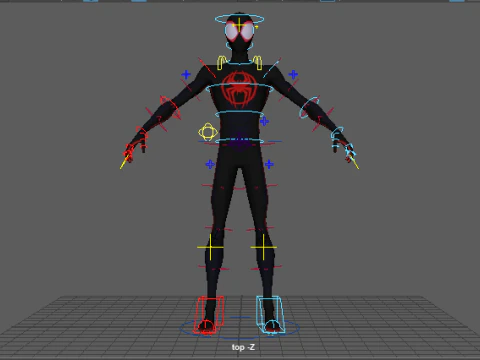Select the cyan halo ring control above head
This screenshot has width=480, height=360.
click(239, 19)
